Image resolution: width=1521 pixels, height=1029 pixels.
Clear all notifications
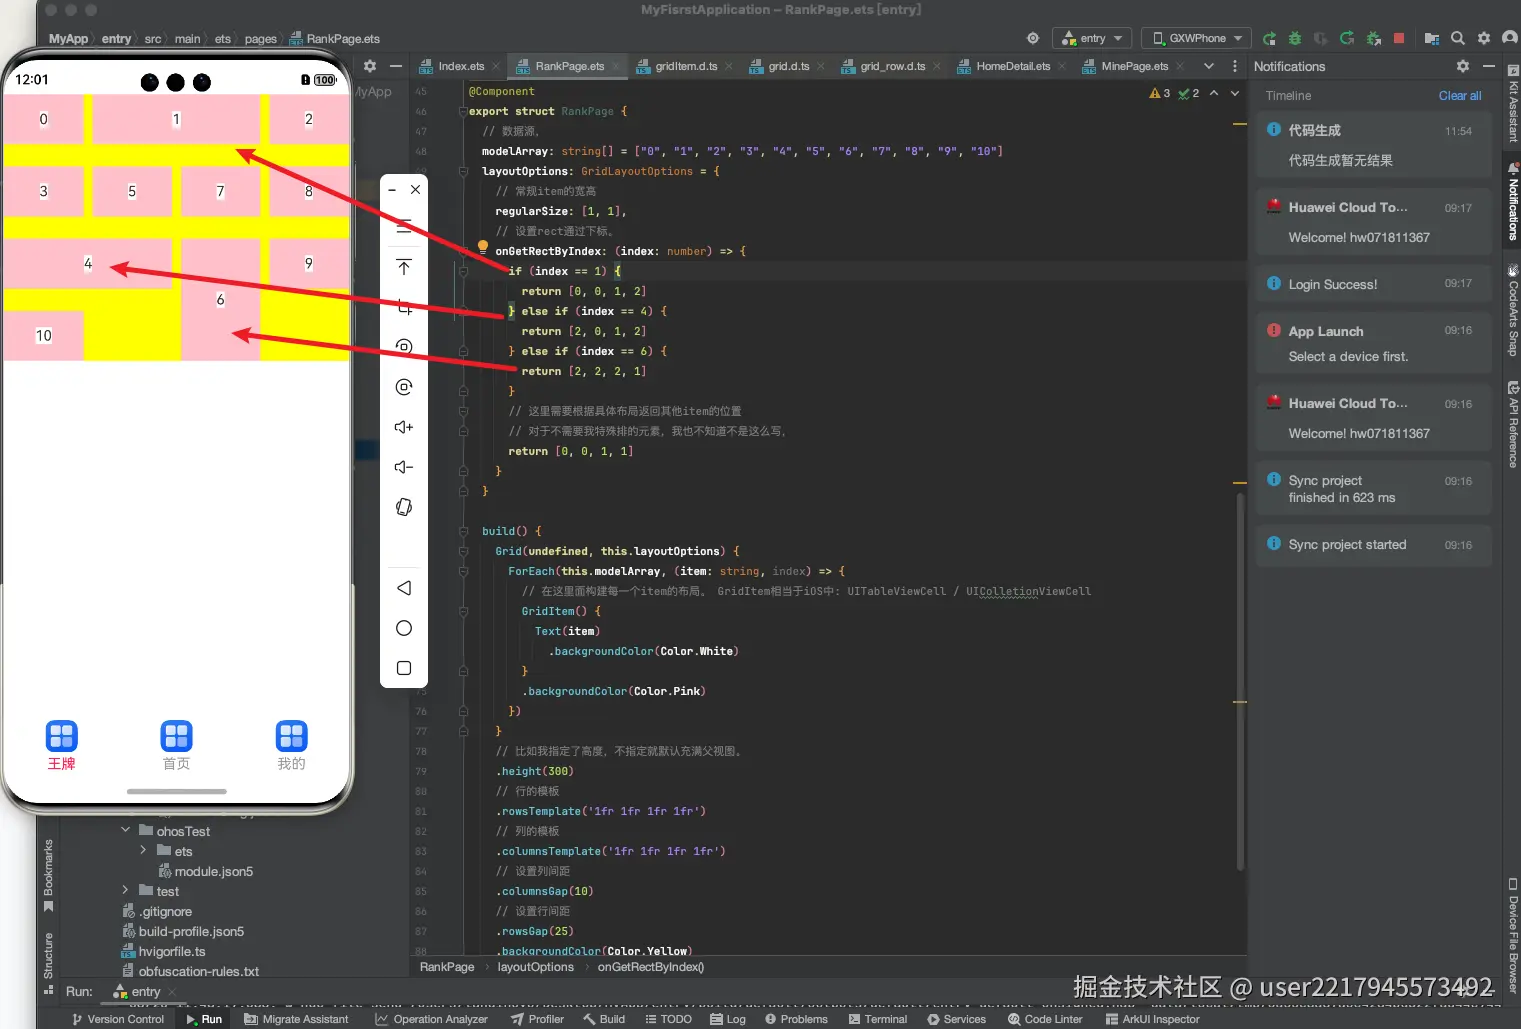[x=1459, y=96]
